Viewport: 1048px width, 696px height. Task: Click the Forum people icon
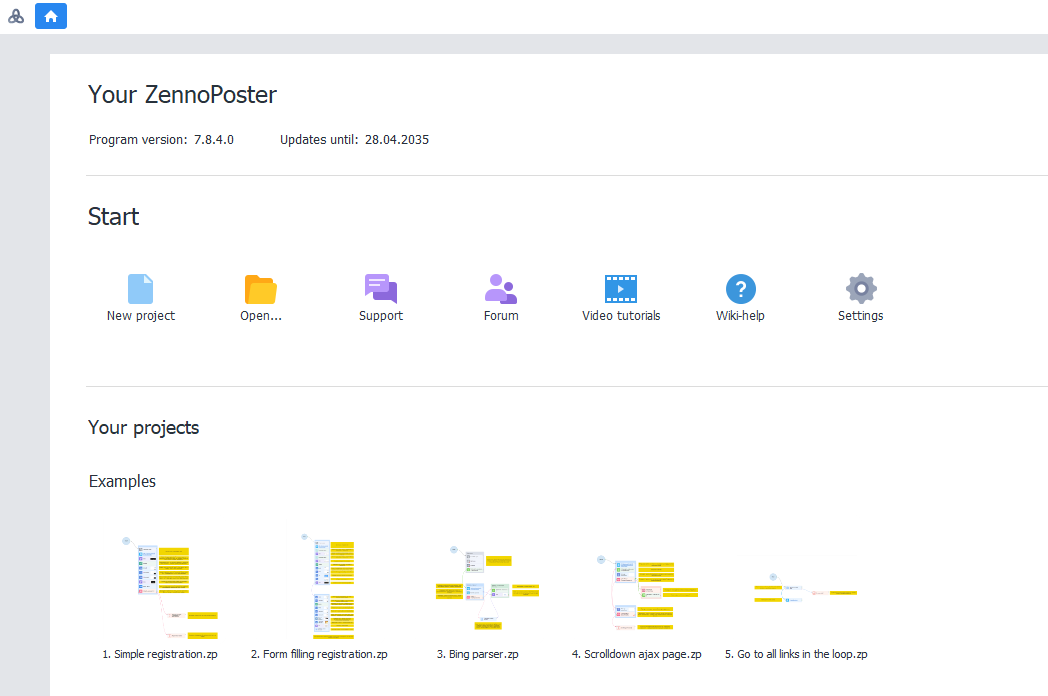[501, 289]
